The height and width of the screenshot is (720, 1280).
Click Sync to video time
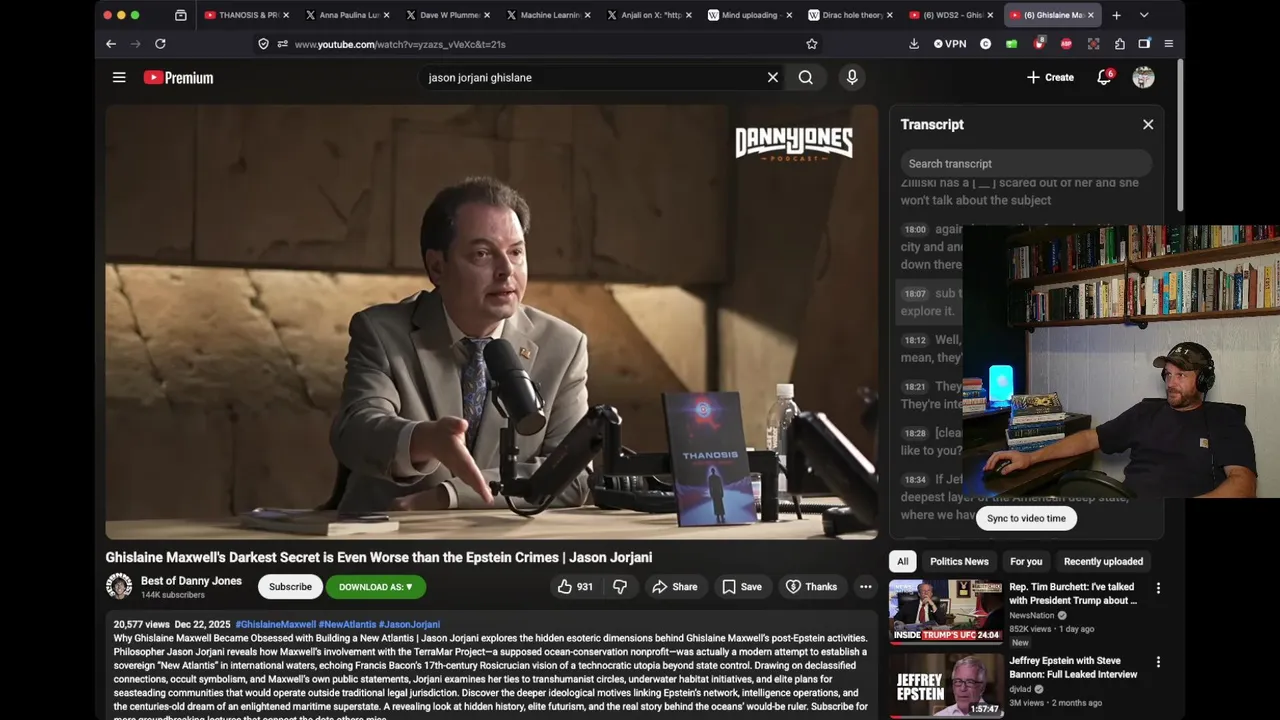1026,518
